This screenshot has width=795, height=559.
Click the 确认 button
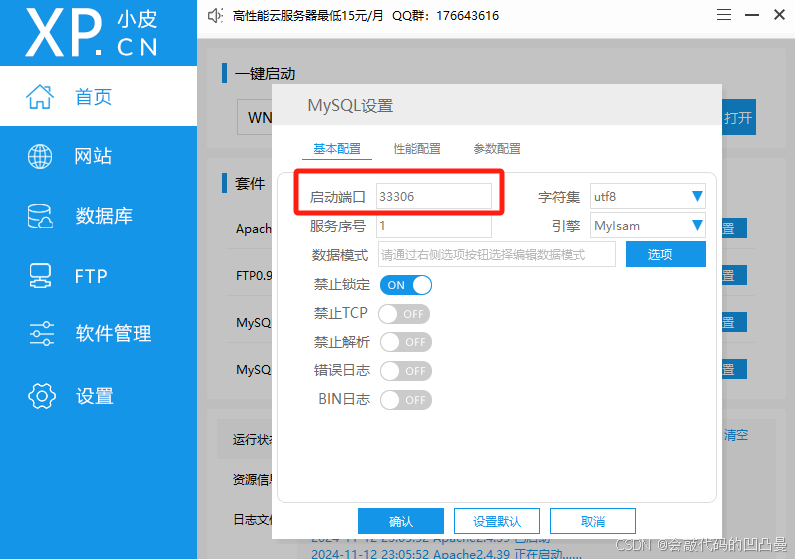401,521
